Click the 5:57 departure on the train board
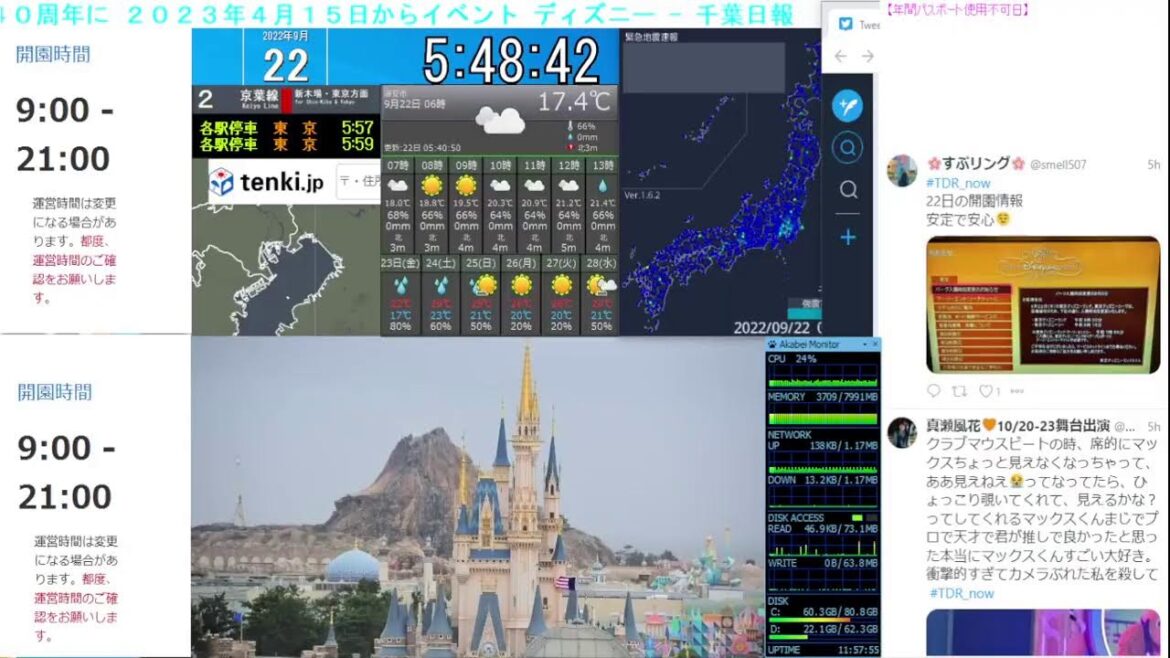 pos(357,128)
